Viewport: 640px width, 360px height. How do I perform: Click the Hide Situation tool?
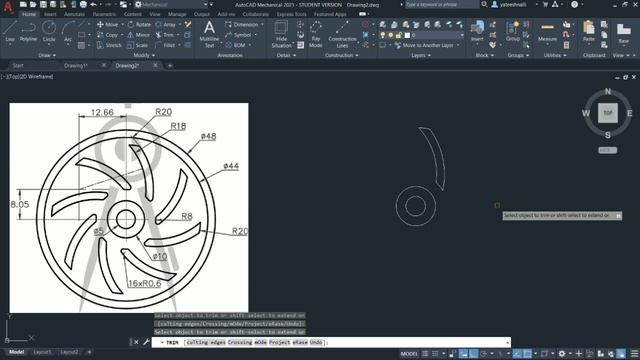[281, 34]
